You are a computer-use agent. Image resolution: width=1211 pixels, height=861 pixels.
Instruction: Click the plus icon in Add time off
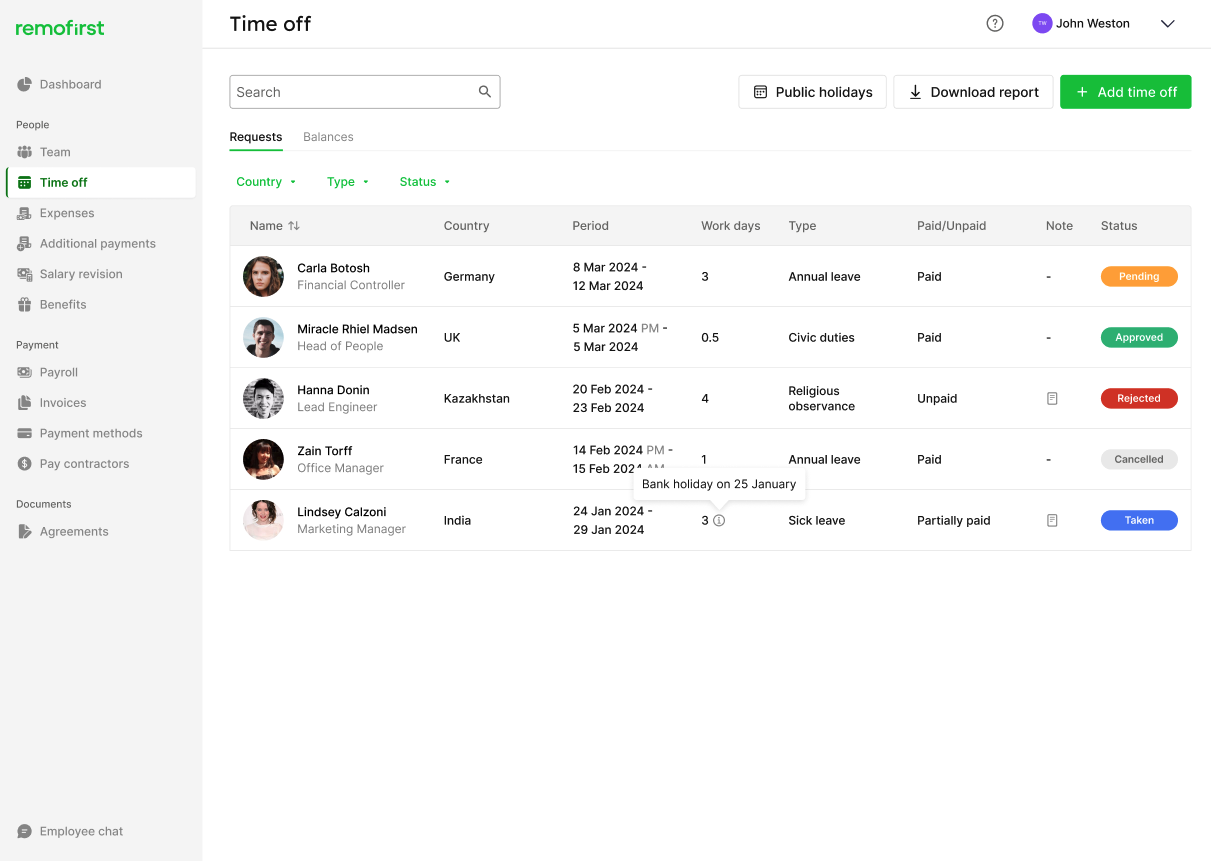coord(1082,92)
